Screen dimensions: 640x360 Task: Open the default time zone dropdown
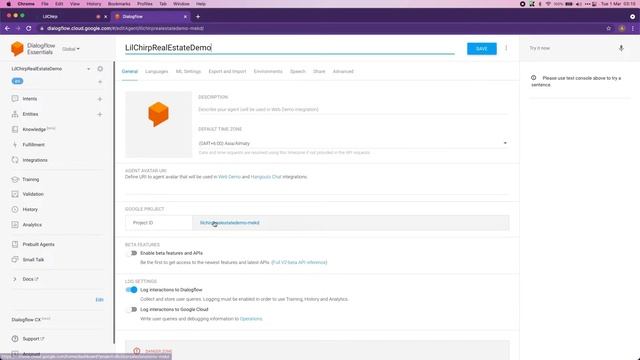tap(353, 143)
